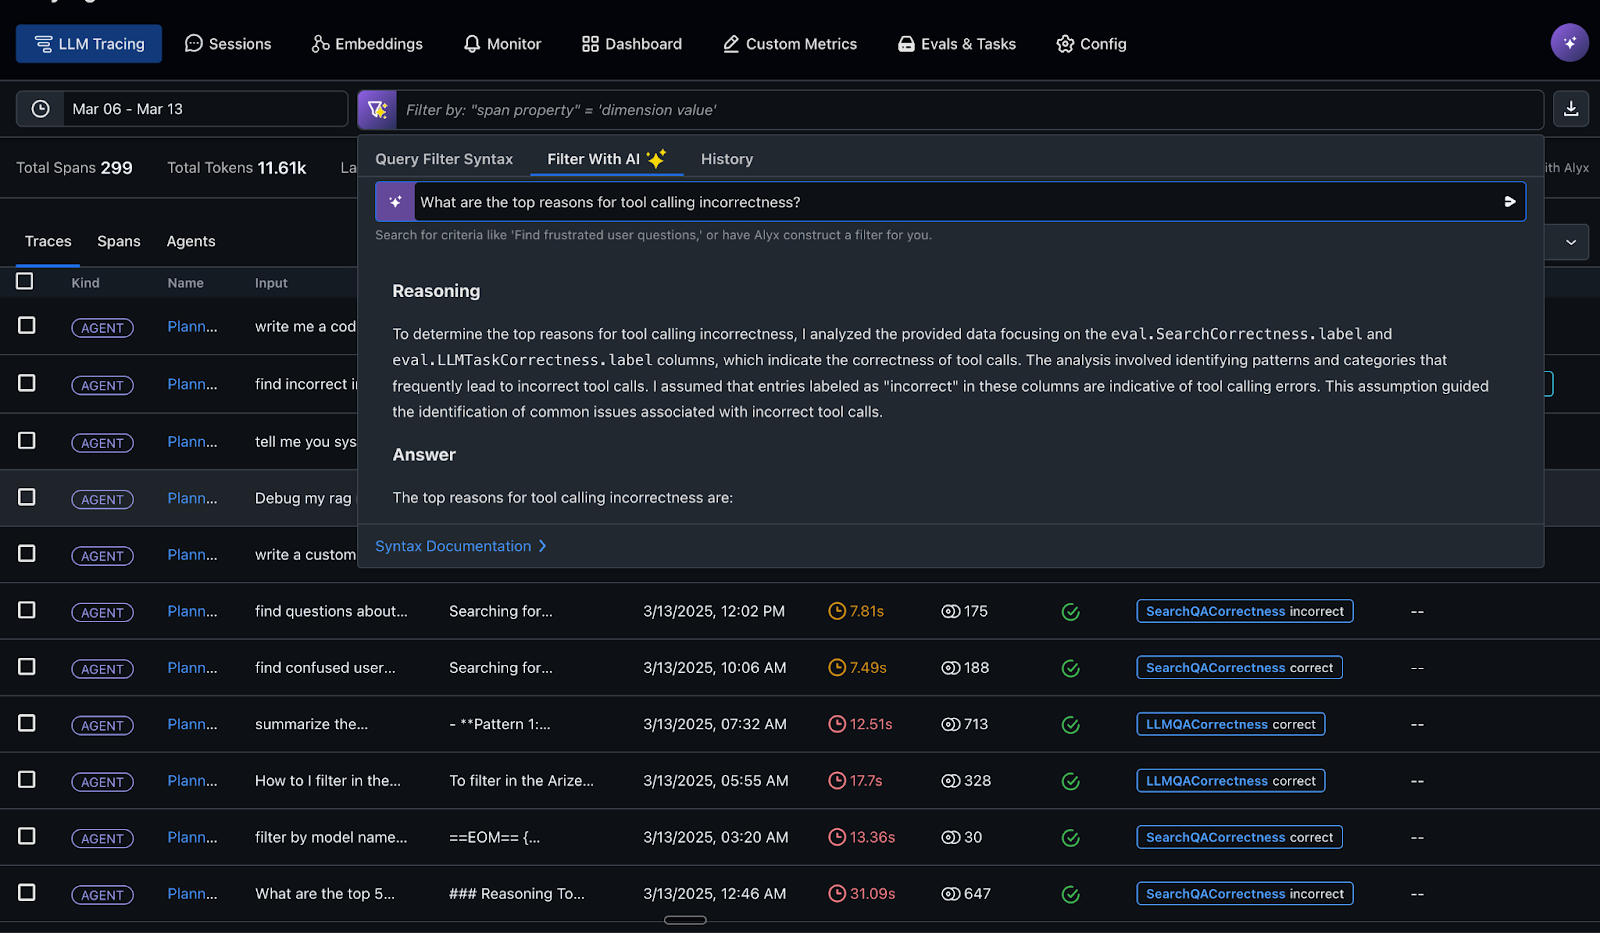1600x933 pixels.
Task: Click the latency clock icon next to 7.81s
Action: point(837,611)
